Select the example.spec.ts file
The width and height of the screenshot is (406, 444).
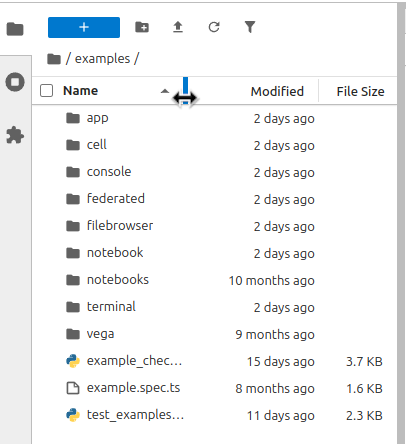click(215, 388)
